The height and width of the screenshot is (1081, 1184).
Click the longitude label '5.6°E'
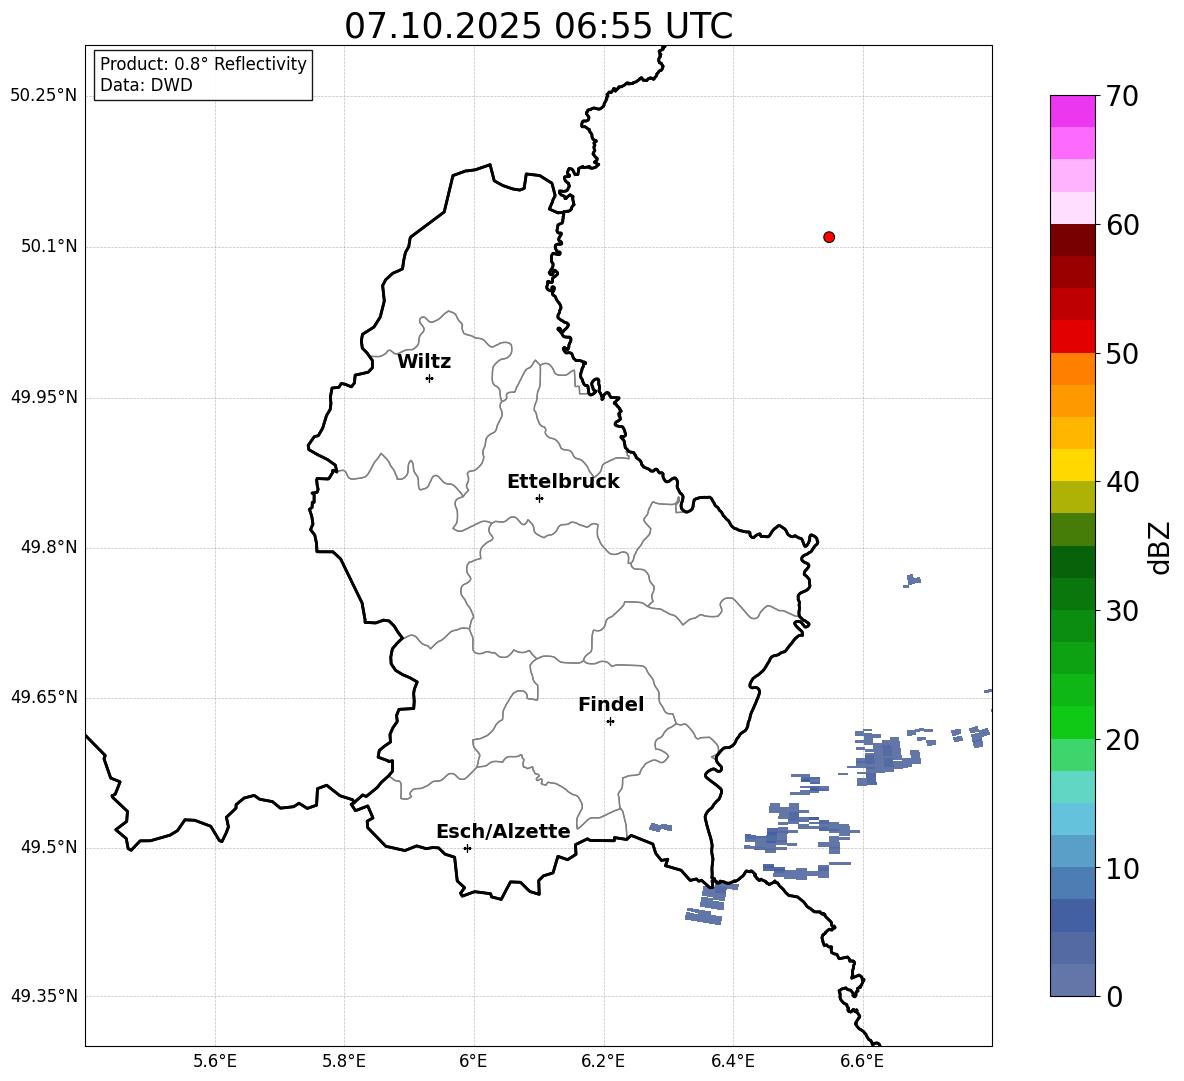215,1061
